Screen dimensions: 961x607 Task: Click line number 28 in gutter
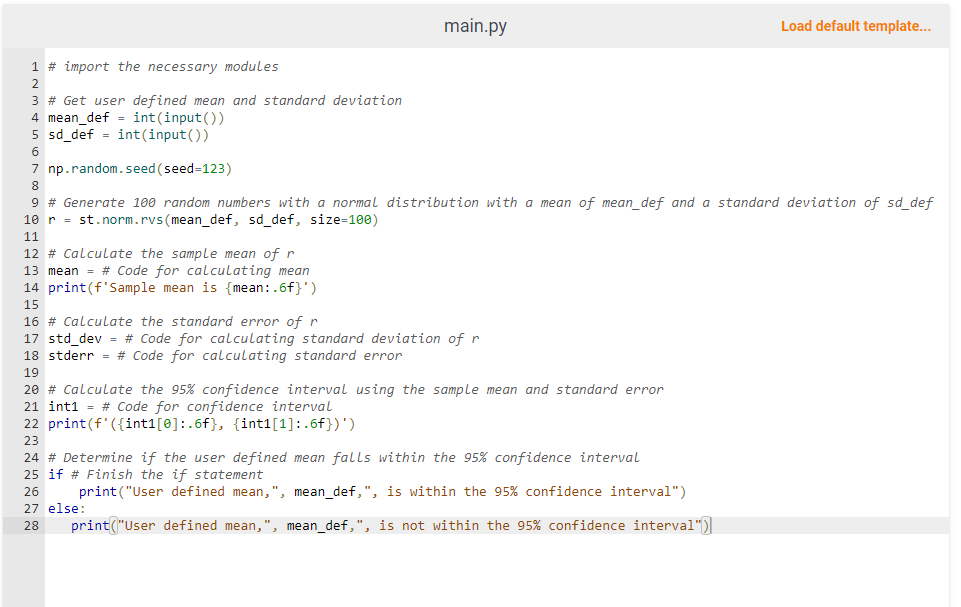tap(31, 525)
